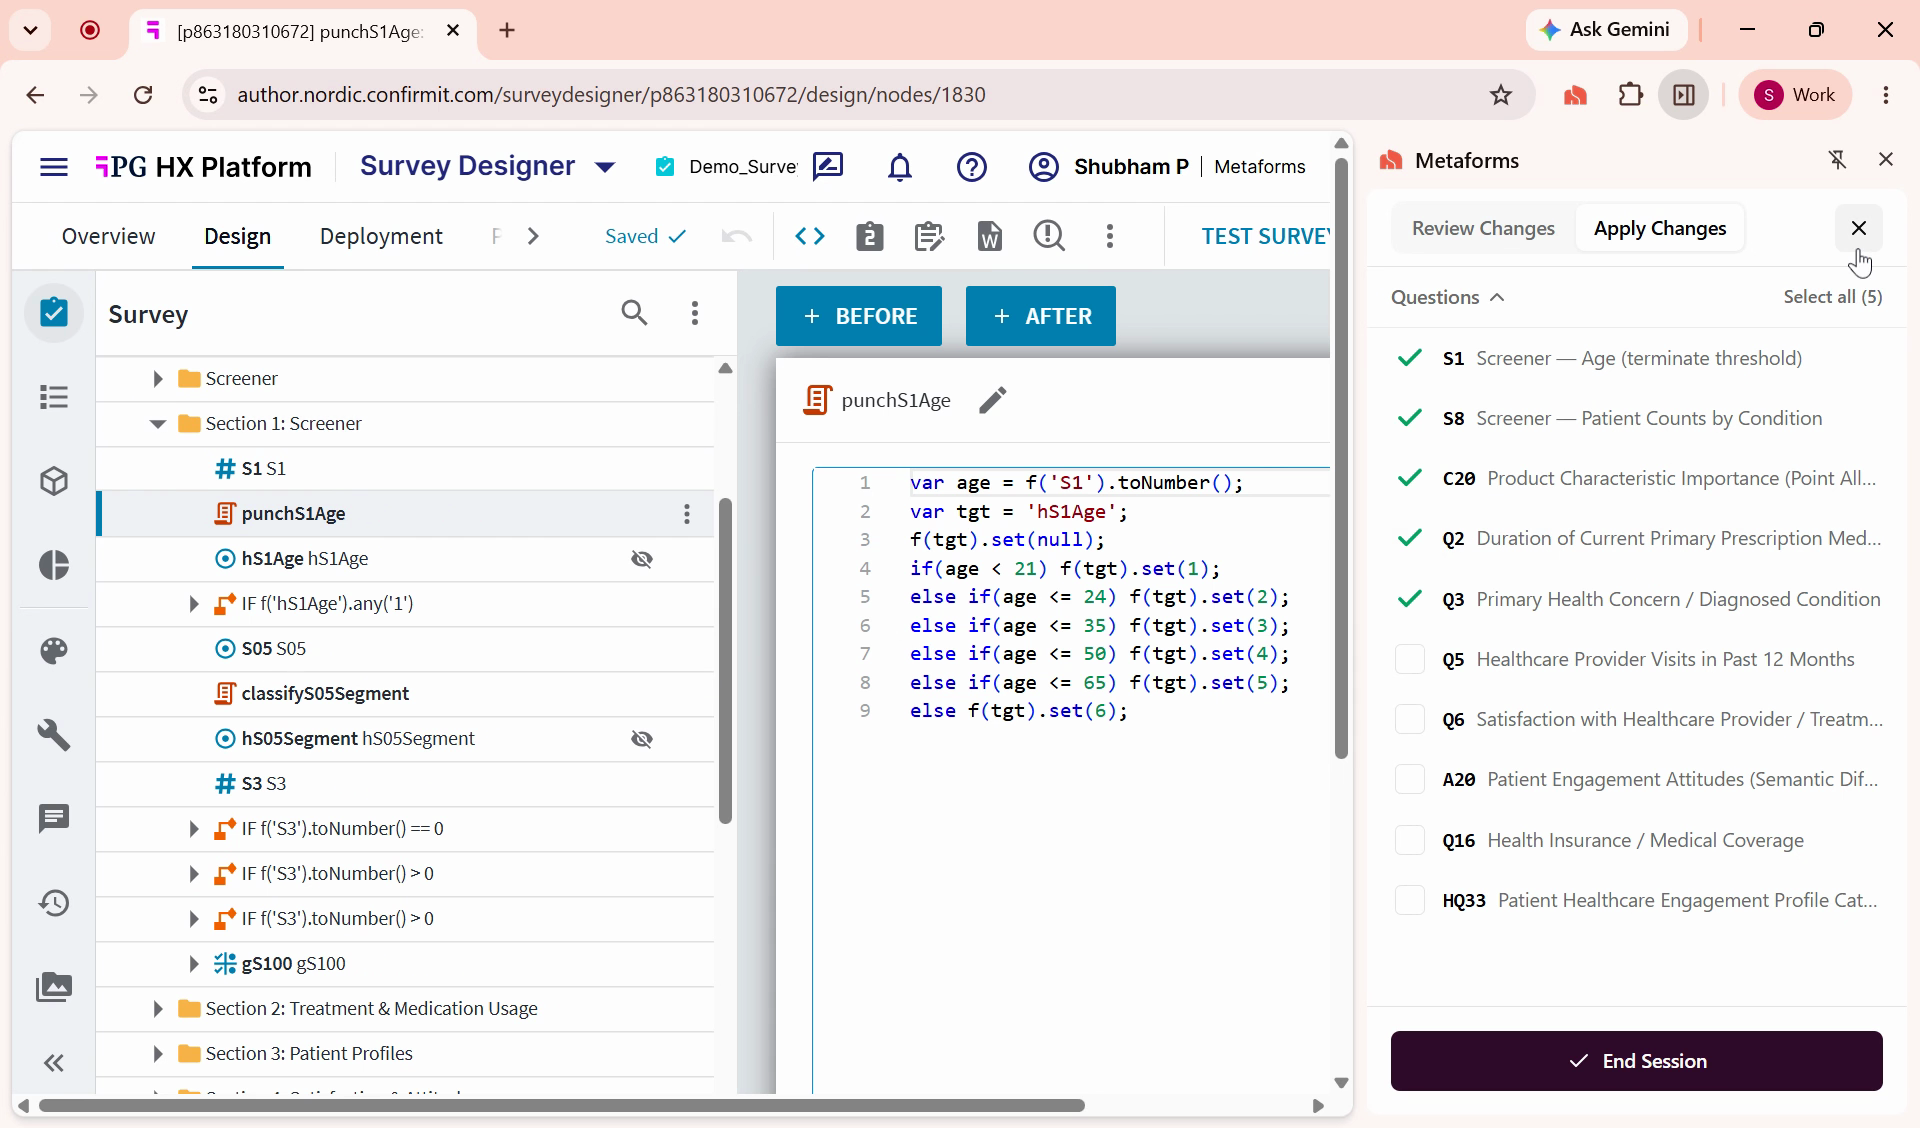Uncheck C20 Product Characteristic Importance
Screen dimensions: 1920x1128
tap(1410, 478)
